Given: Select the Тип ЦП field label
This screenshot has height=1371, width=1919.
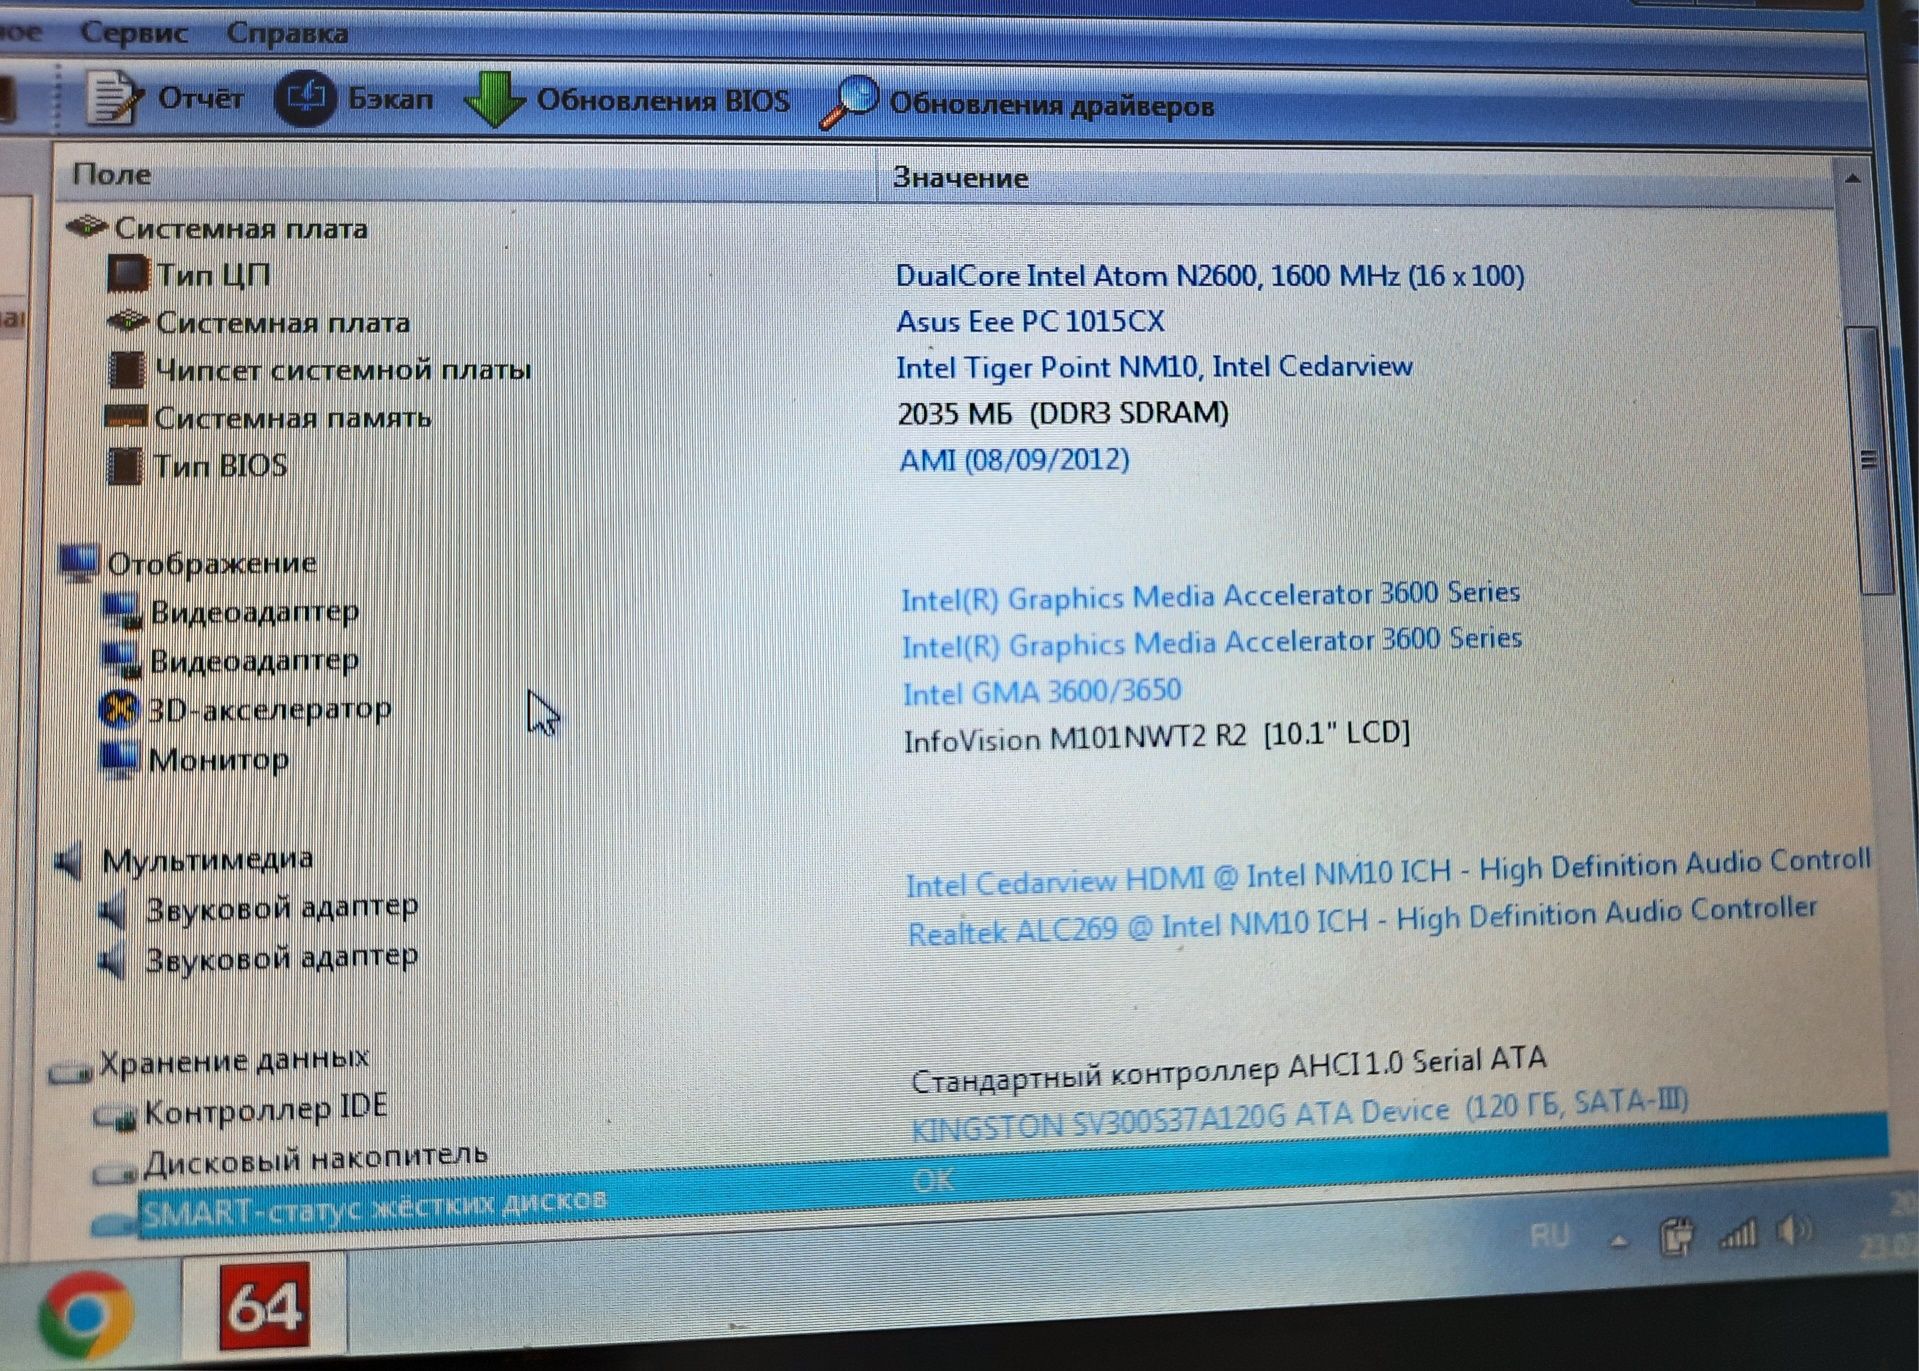Looking at the screenshot, I should click(x=212, y=274).
